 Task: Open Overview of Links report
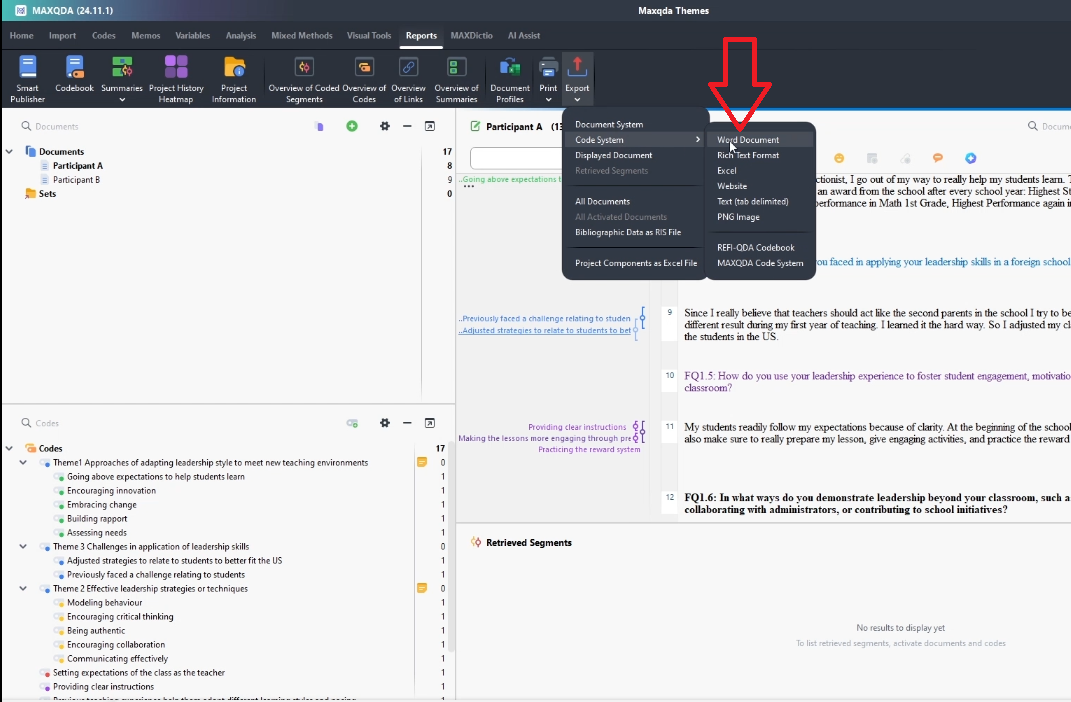408,78
